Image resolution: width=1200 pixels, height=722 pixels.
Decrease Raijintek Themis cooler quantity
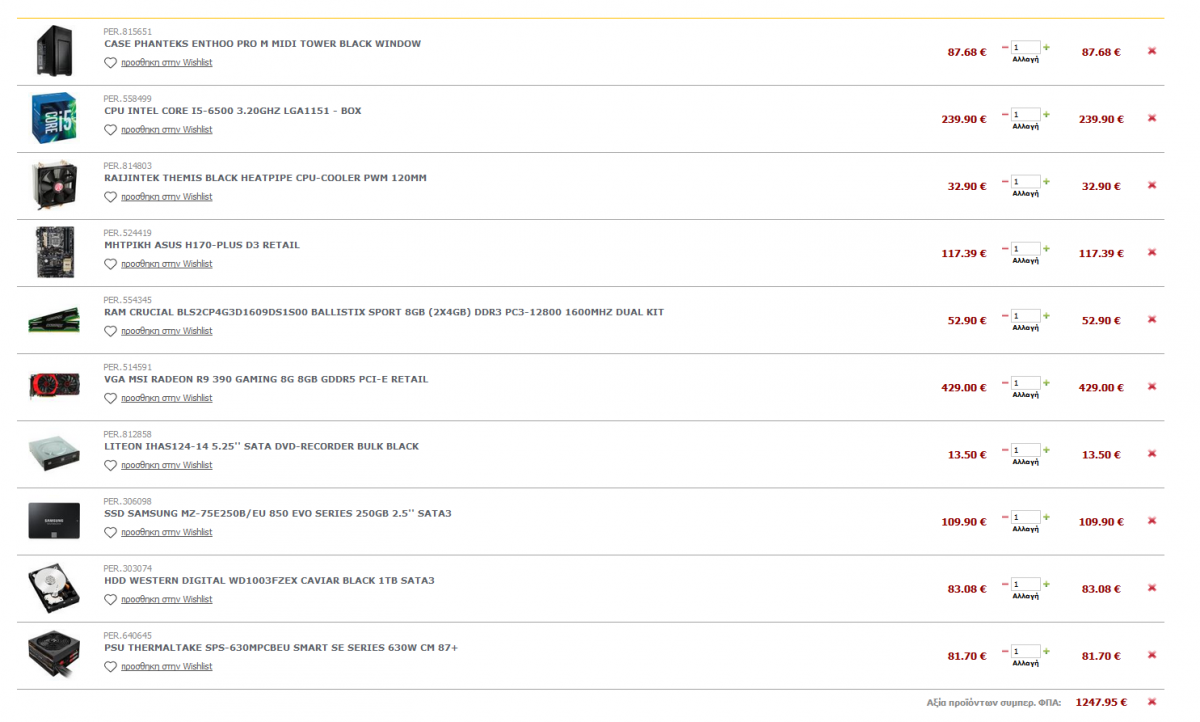pos(1005,181)
